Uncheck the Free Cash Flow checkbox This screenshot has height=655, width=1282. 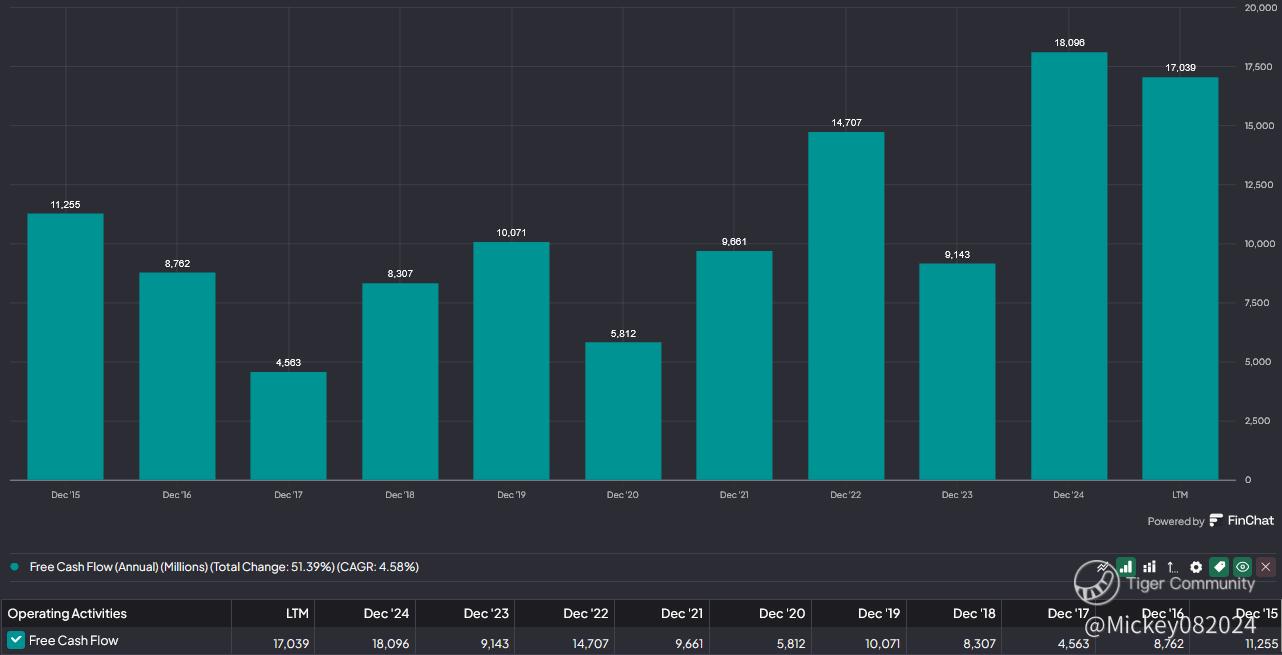[16, 641]
